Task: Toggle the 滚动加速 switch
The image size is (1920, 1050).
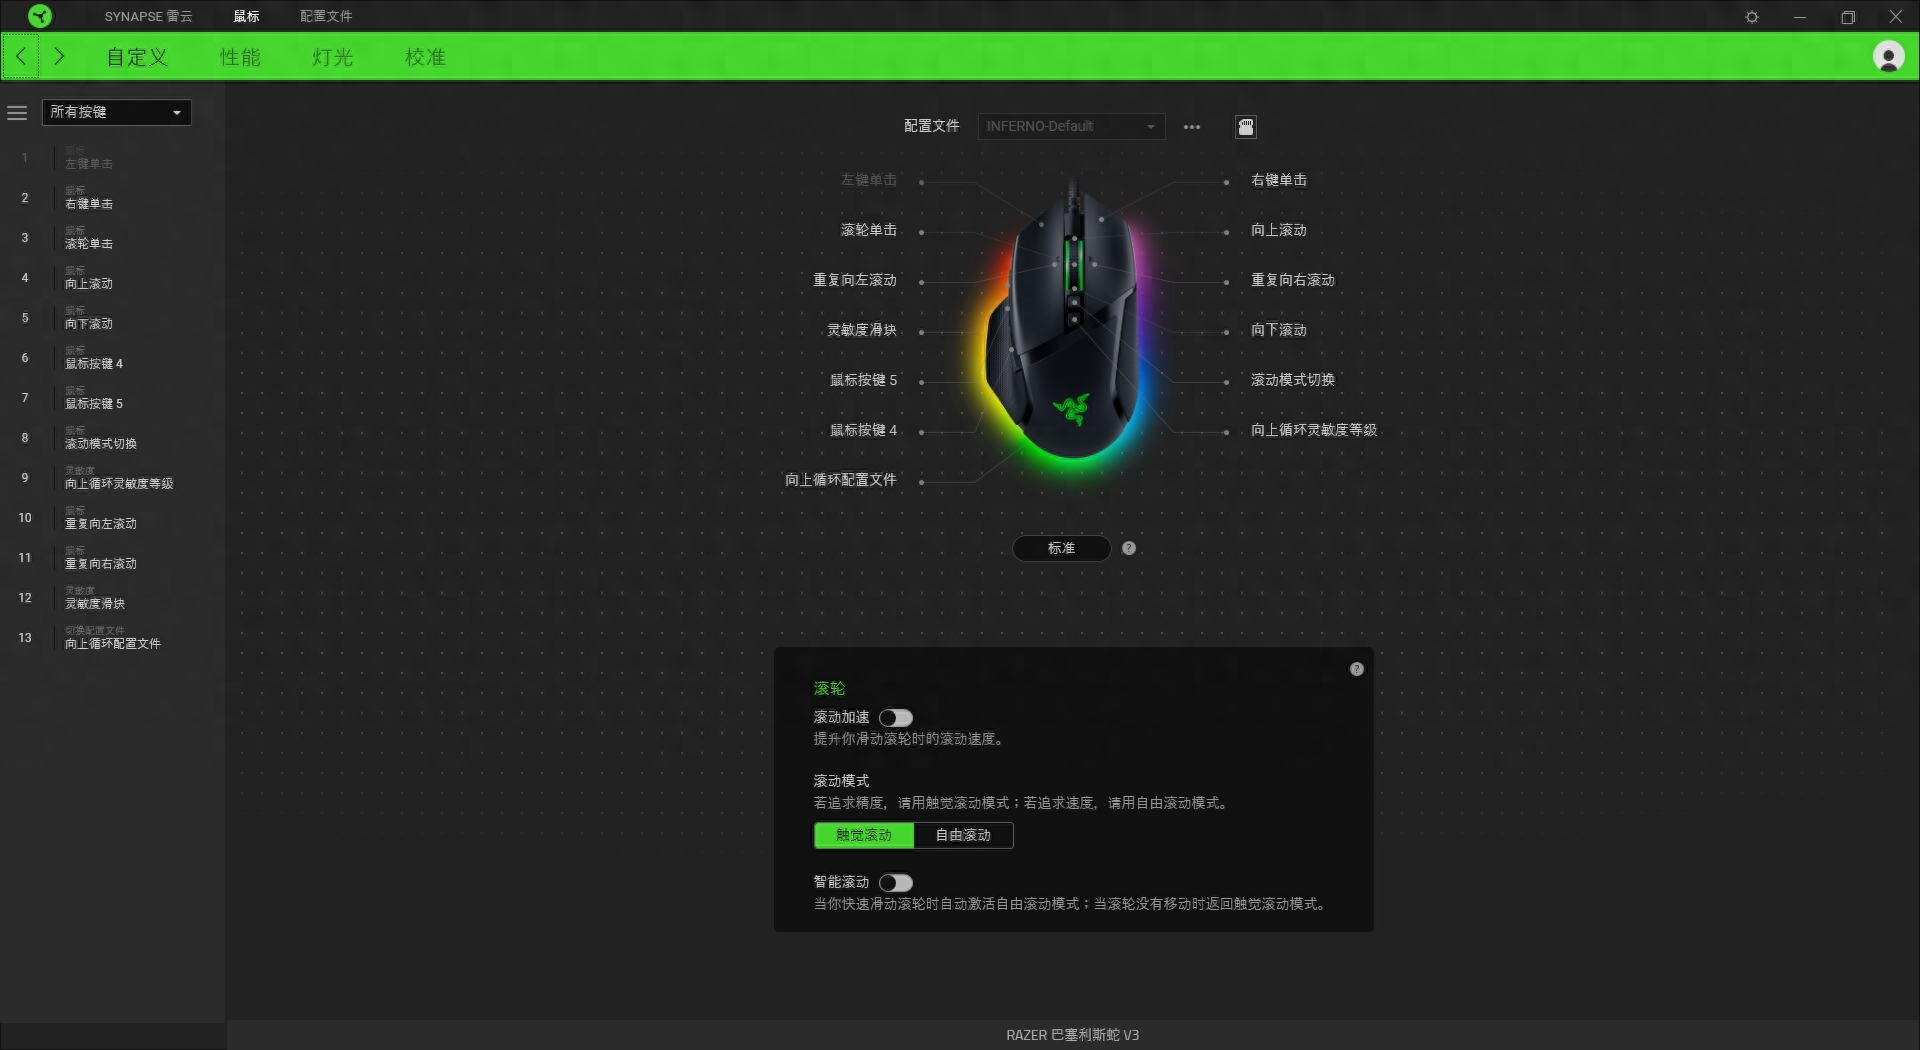Action: [896, 718]
